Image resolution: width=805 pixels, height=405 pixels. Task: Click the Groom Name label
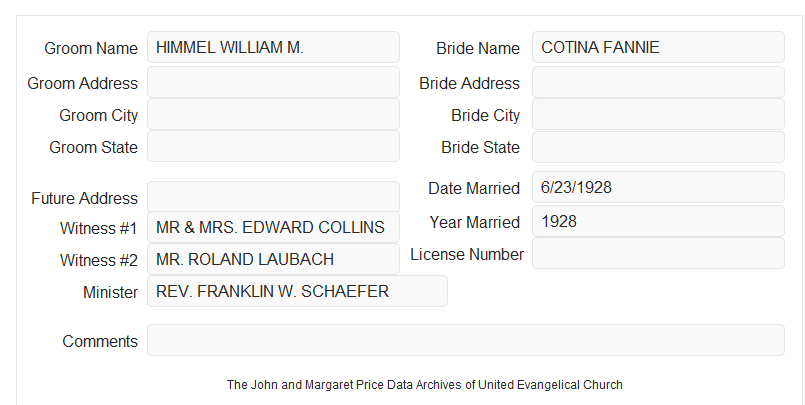pyautogui.click(x=91, y=48)
